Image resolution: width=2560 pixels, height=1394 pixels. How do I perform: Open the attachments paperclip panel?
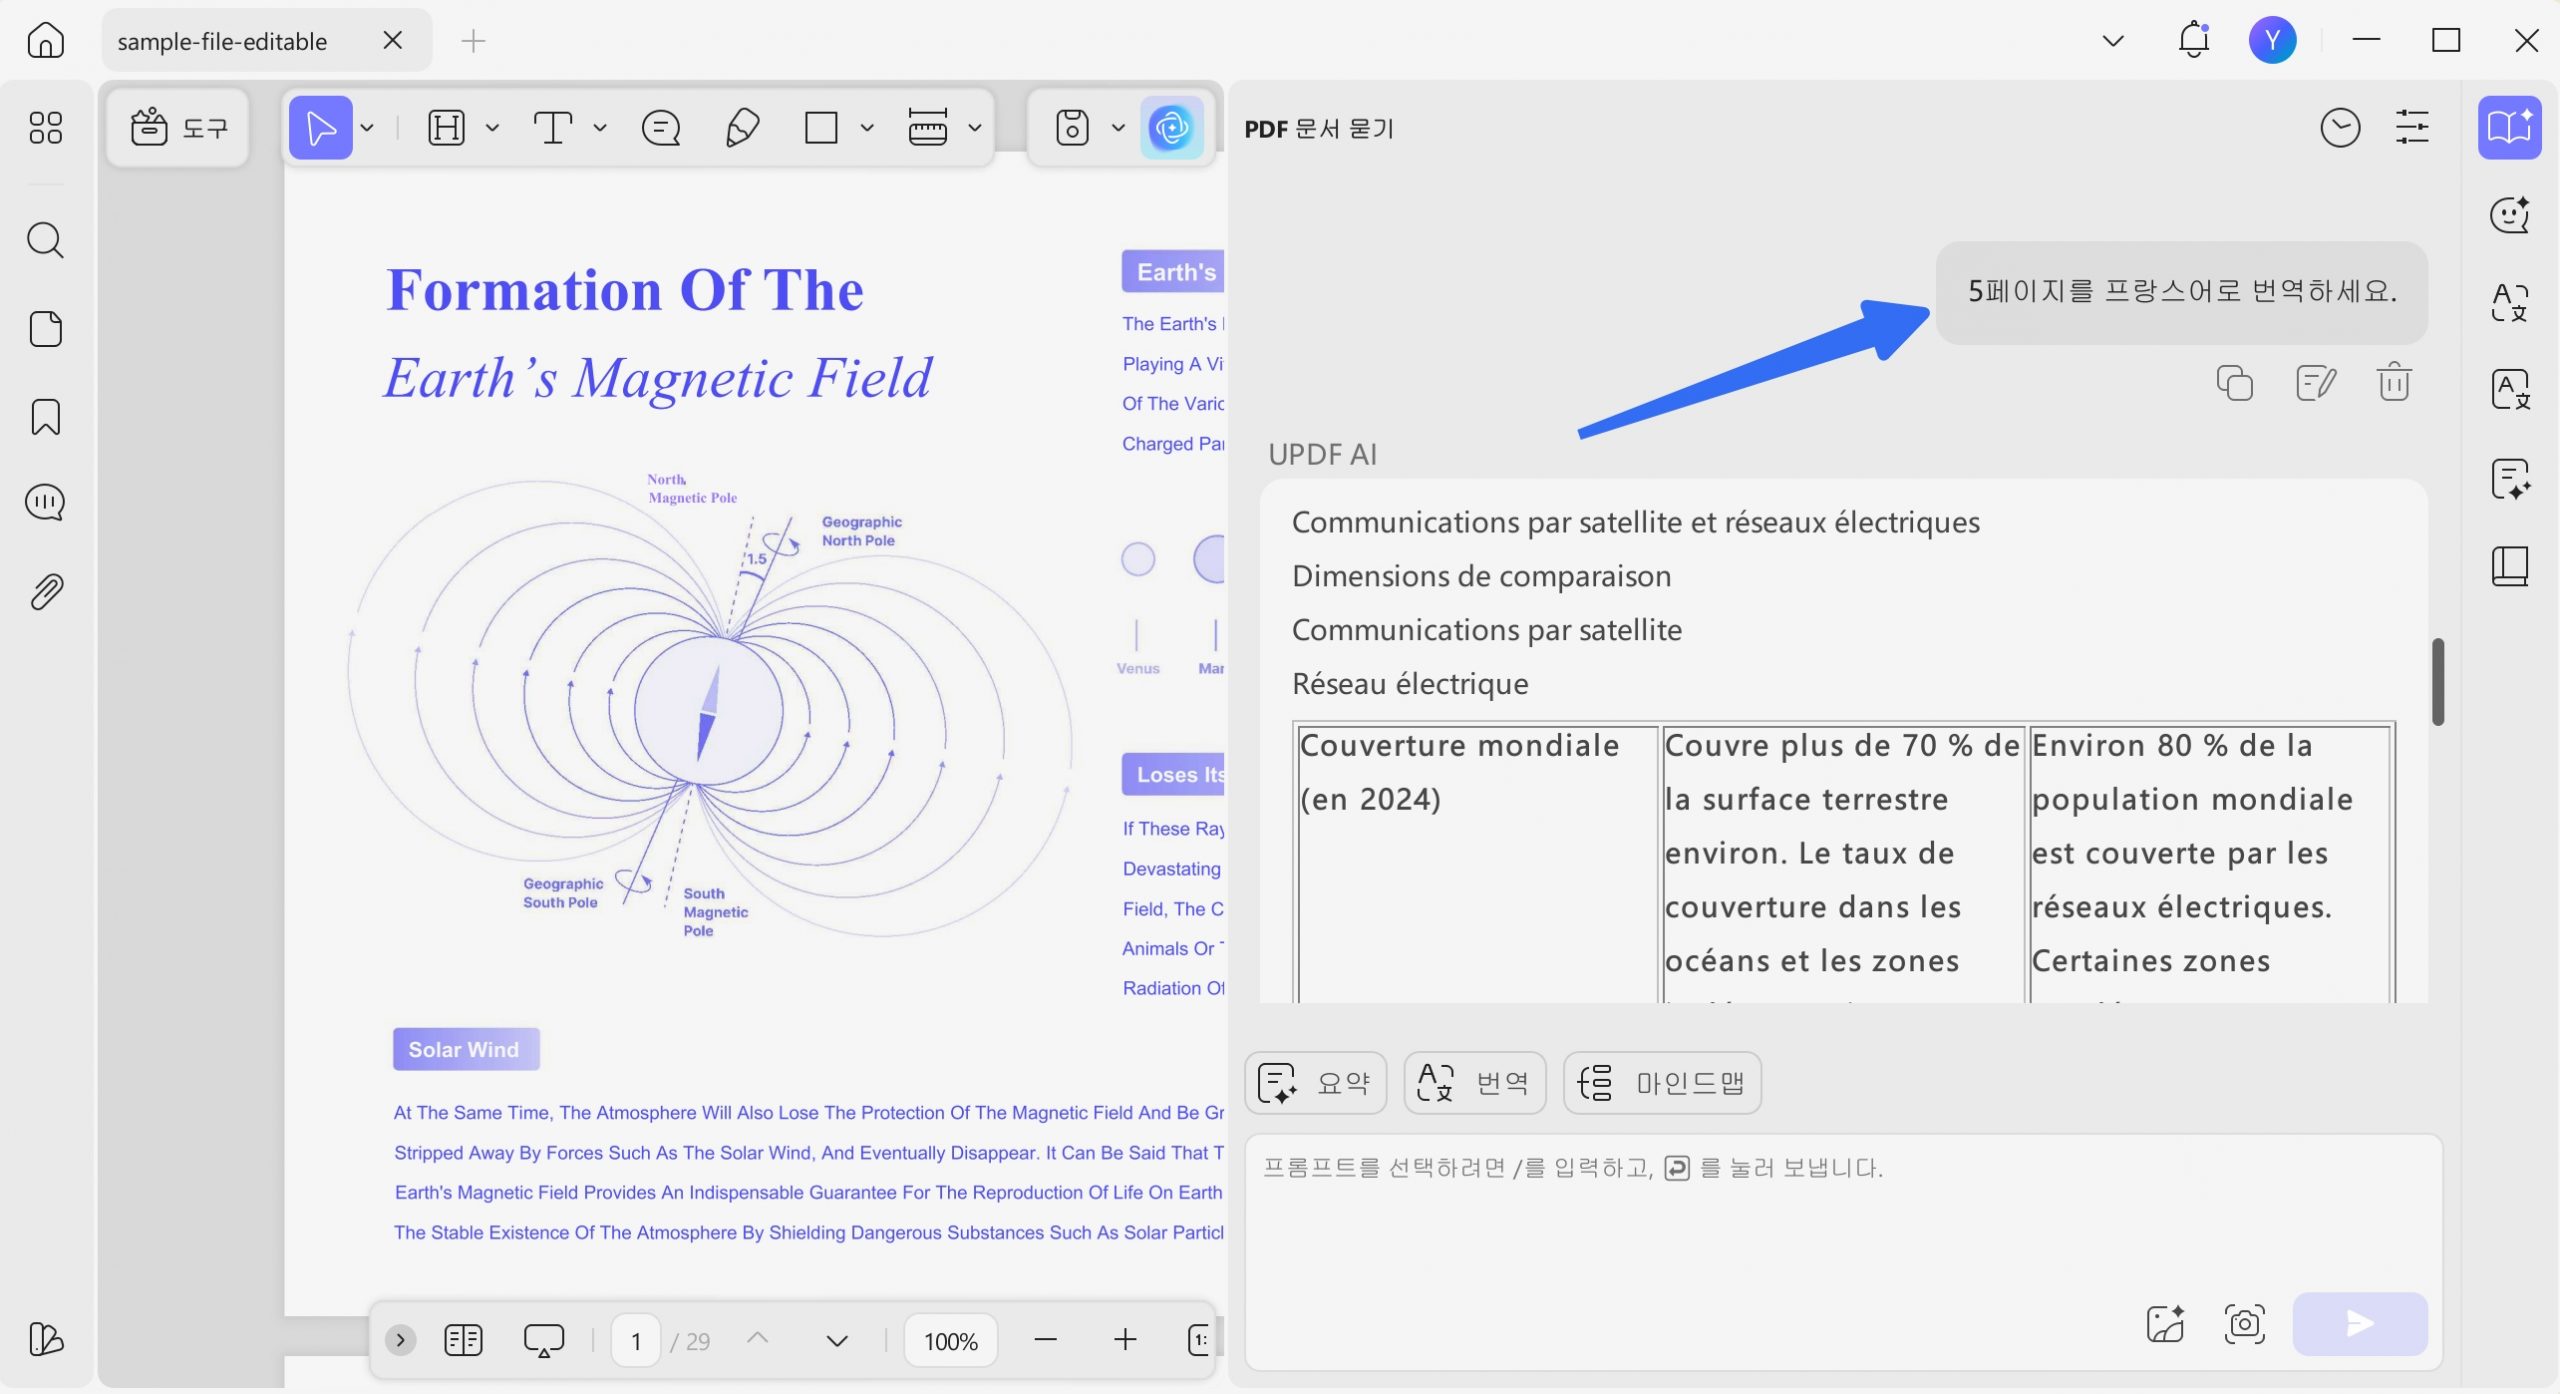45,592
